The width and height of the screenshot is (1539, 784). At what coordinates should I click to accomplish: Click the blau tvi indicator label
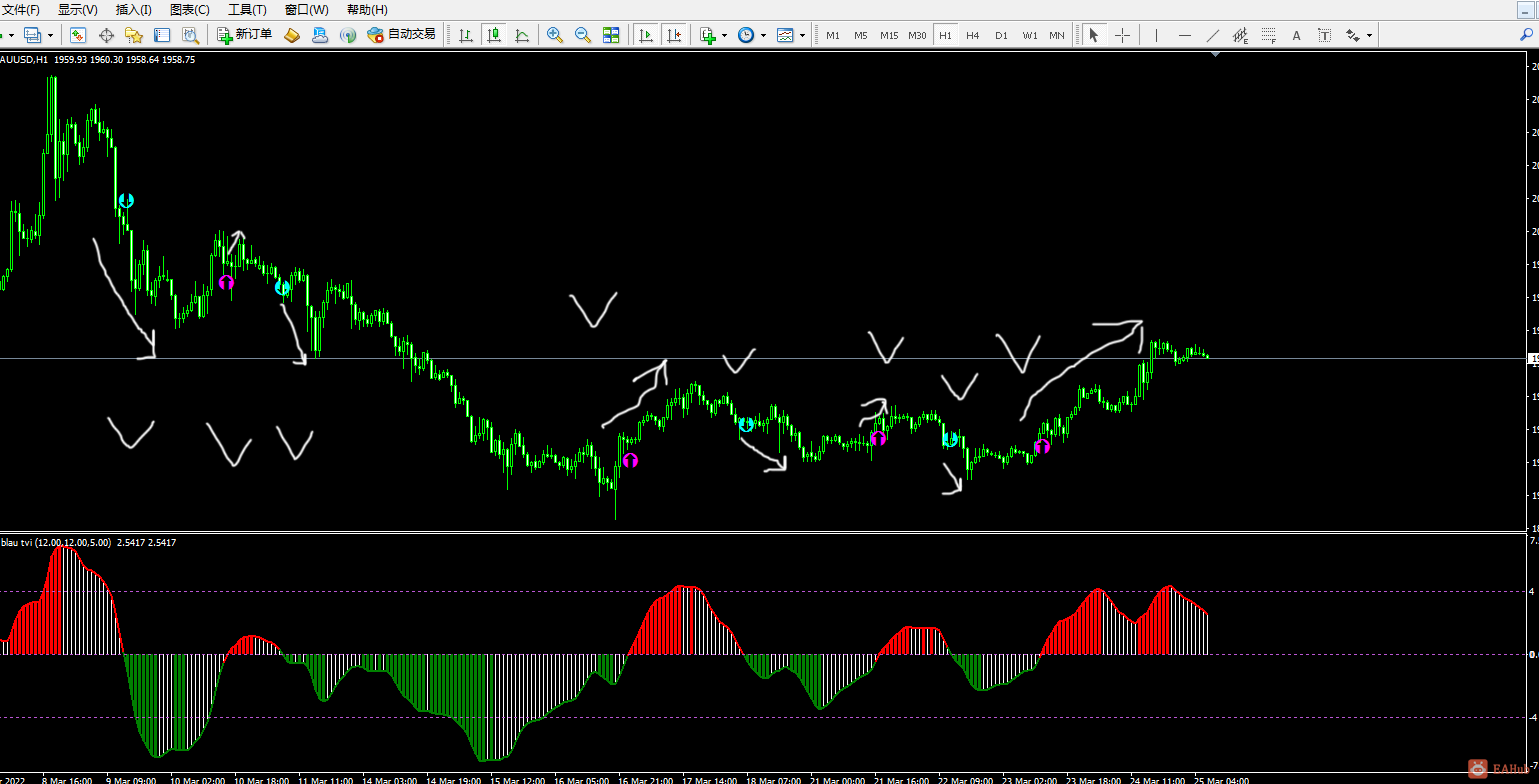pos(88,542)
